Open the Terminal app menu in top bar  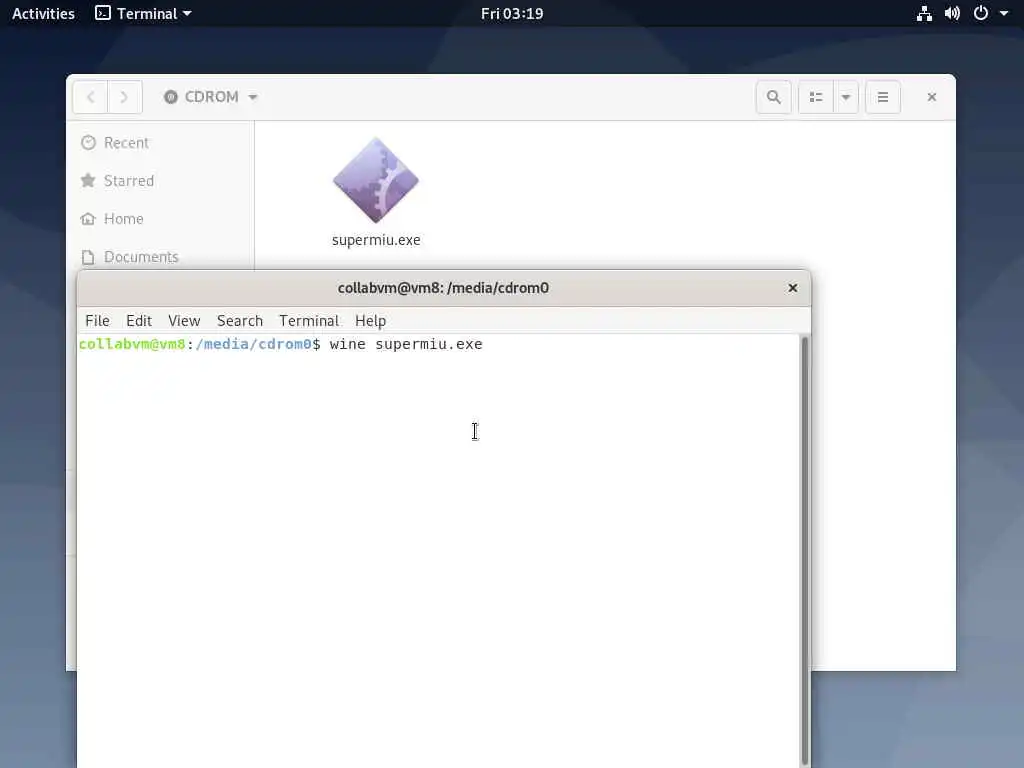click(x=143, y=13)
